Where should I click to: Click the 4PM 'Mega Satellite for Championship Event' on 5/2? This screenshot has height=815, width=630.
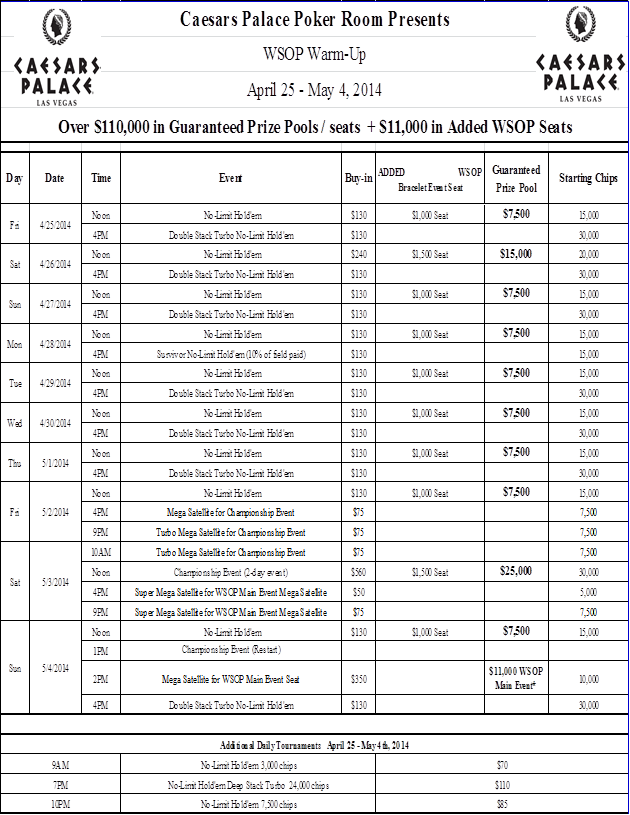click(230, 512)
